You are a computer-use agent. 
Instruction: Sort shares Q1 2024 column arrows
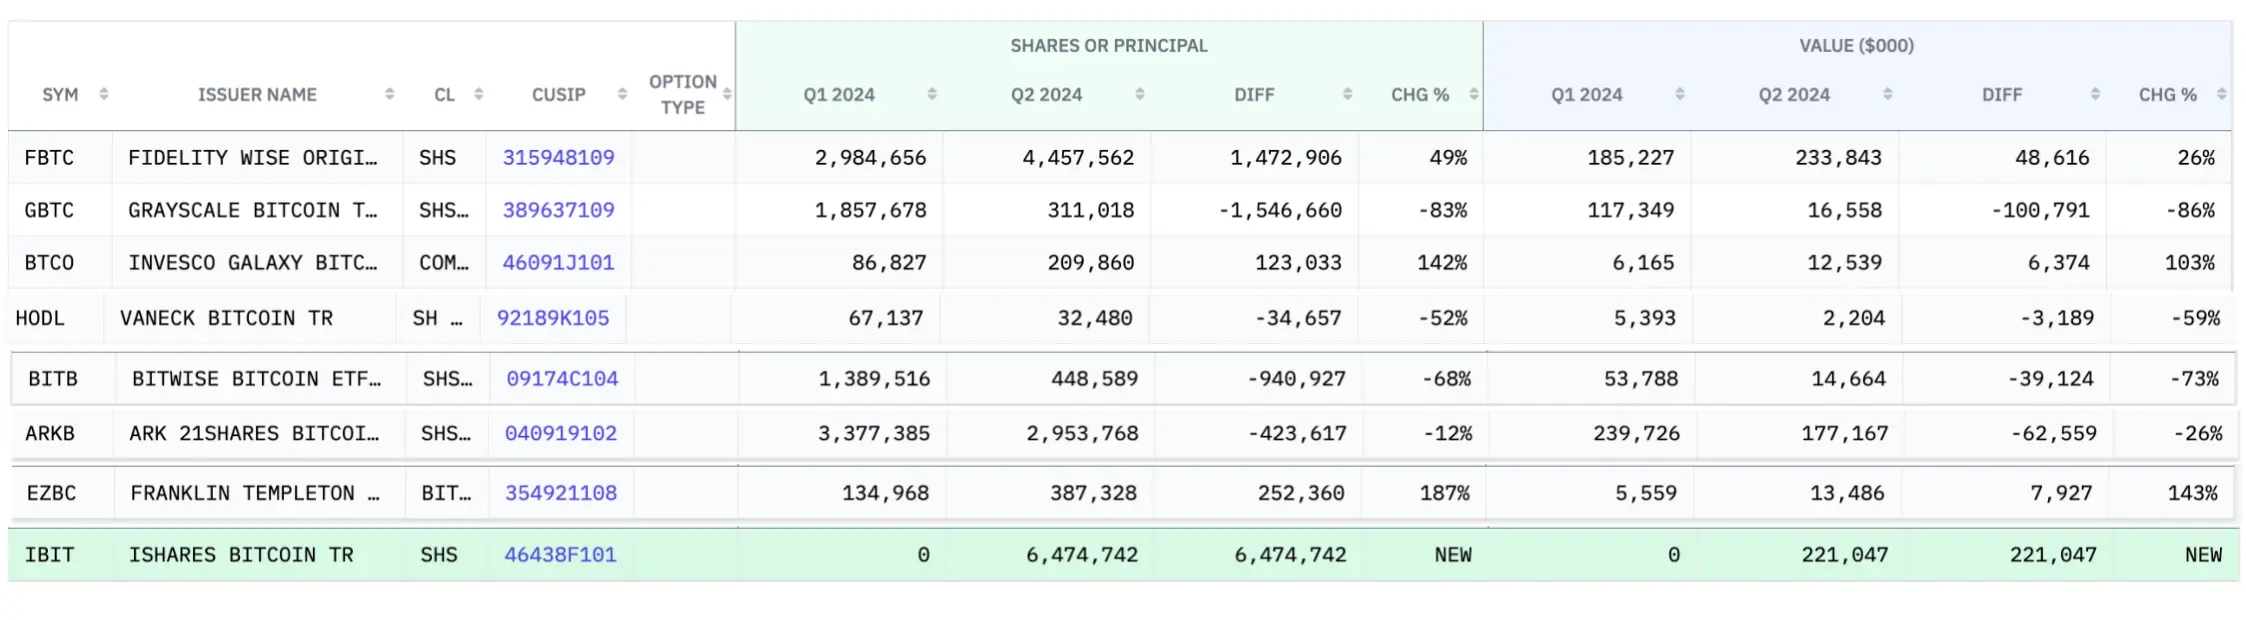pos(932,94)
